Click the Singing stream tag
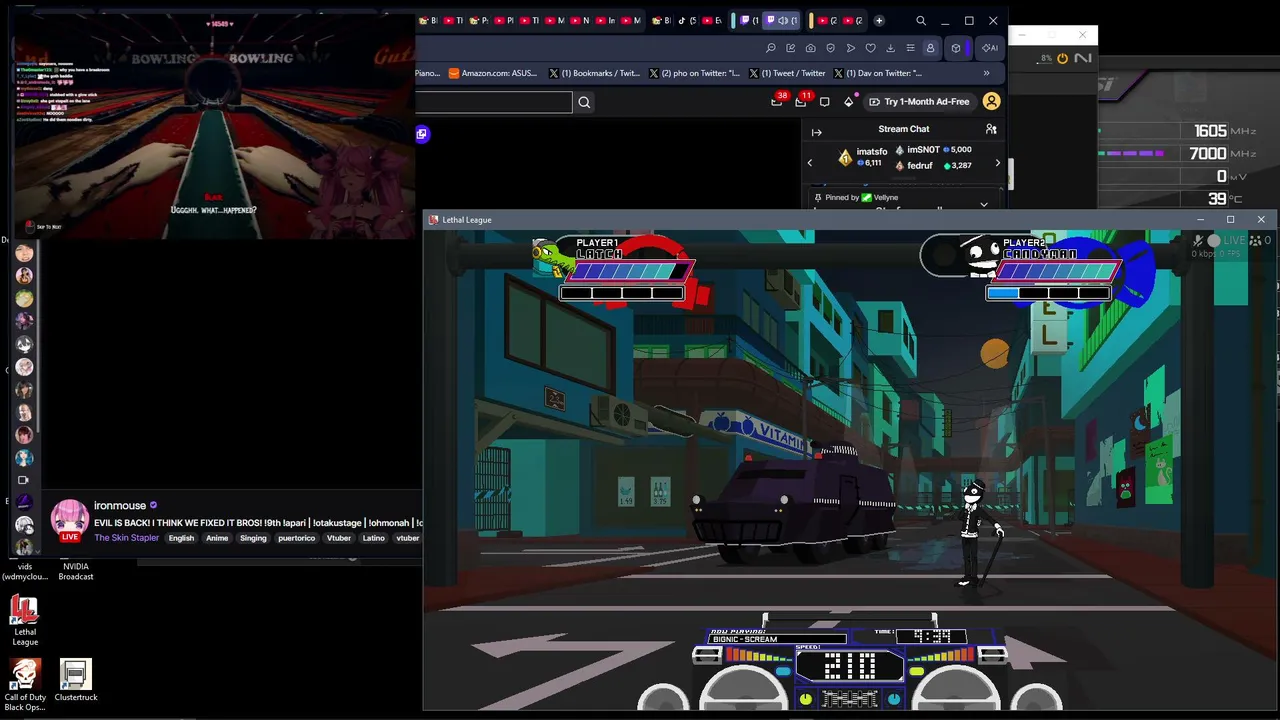 coord(253,538)
